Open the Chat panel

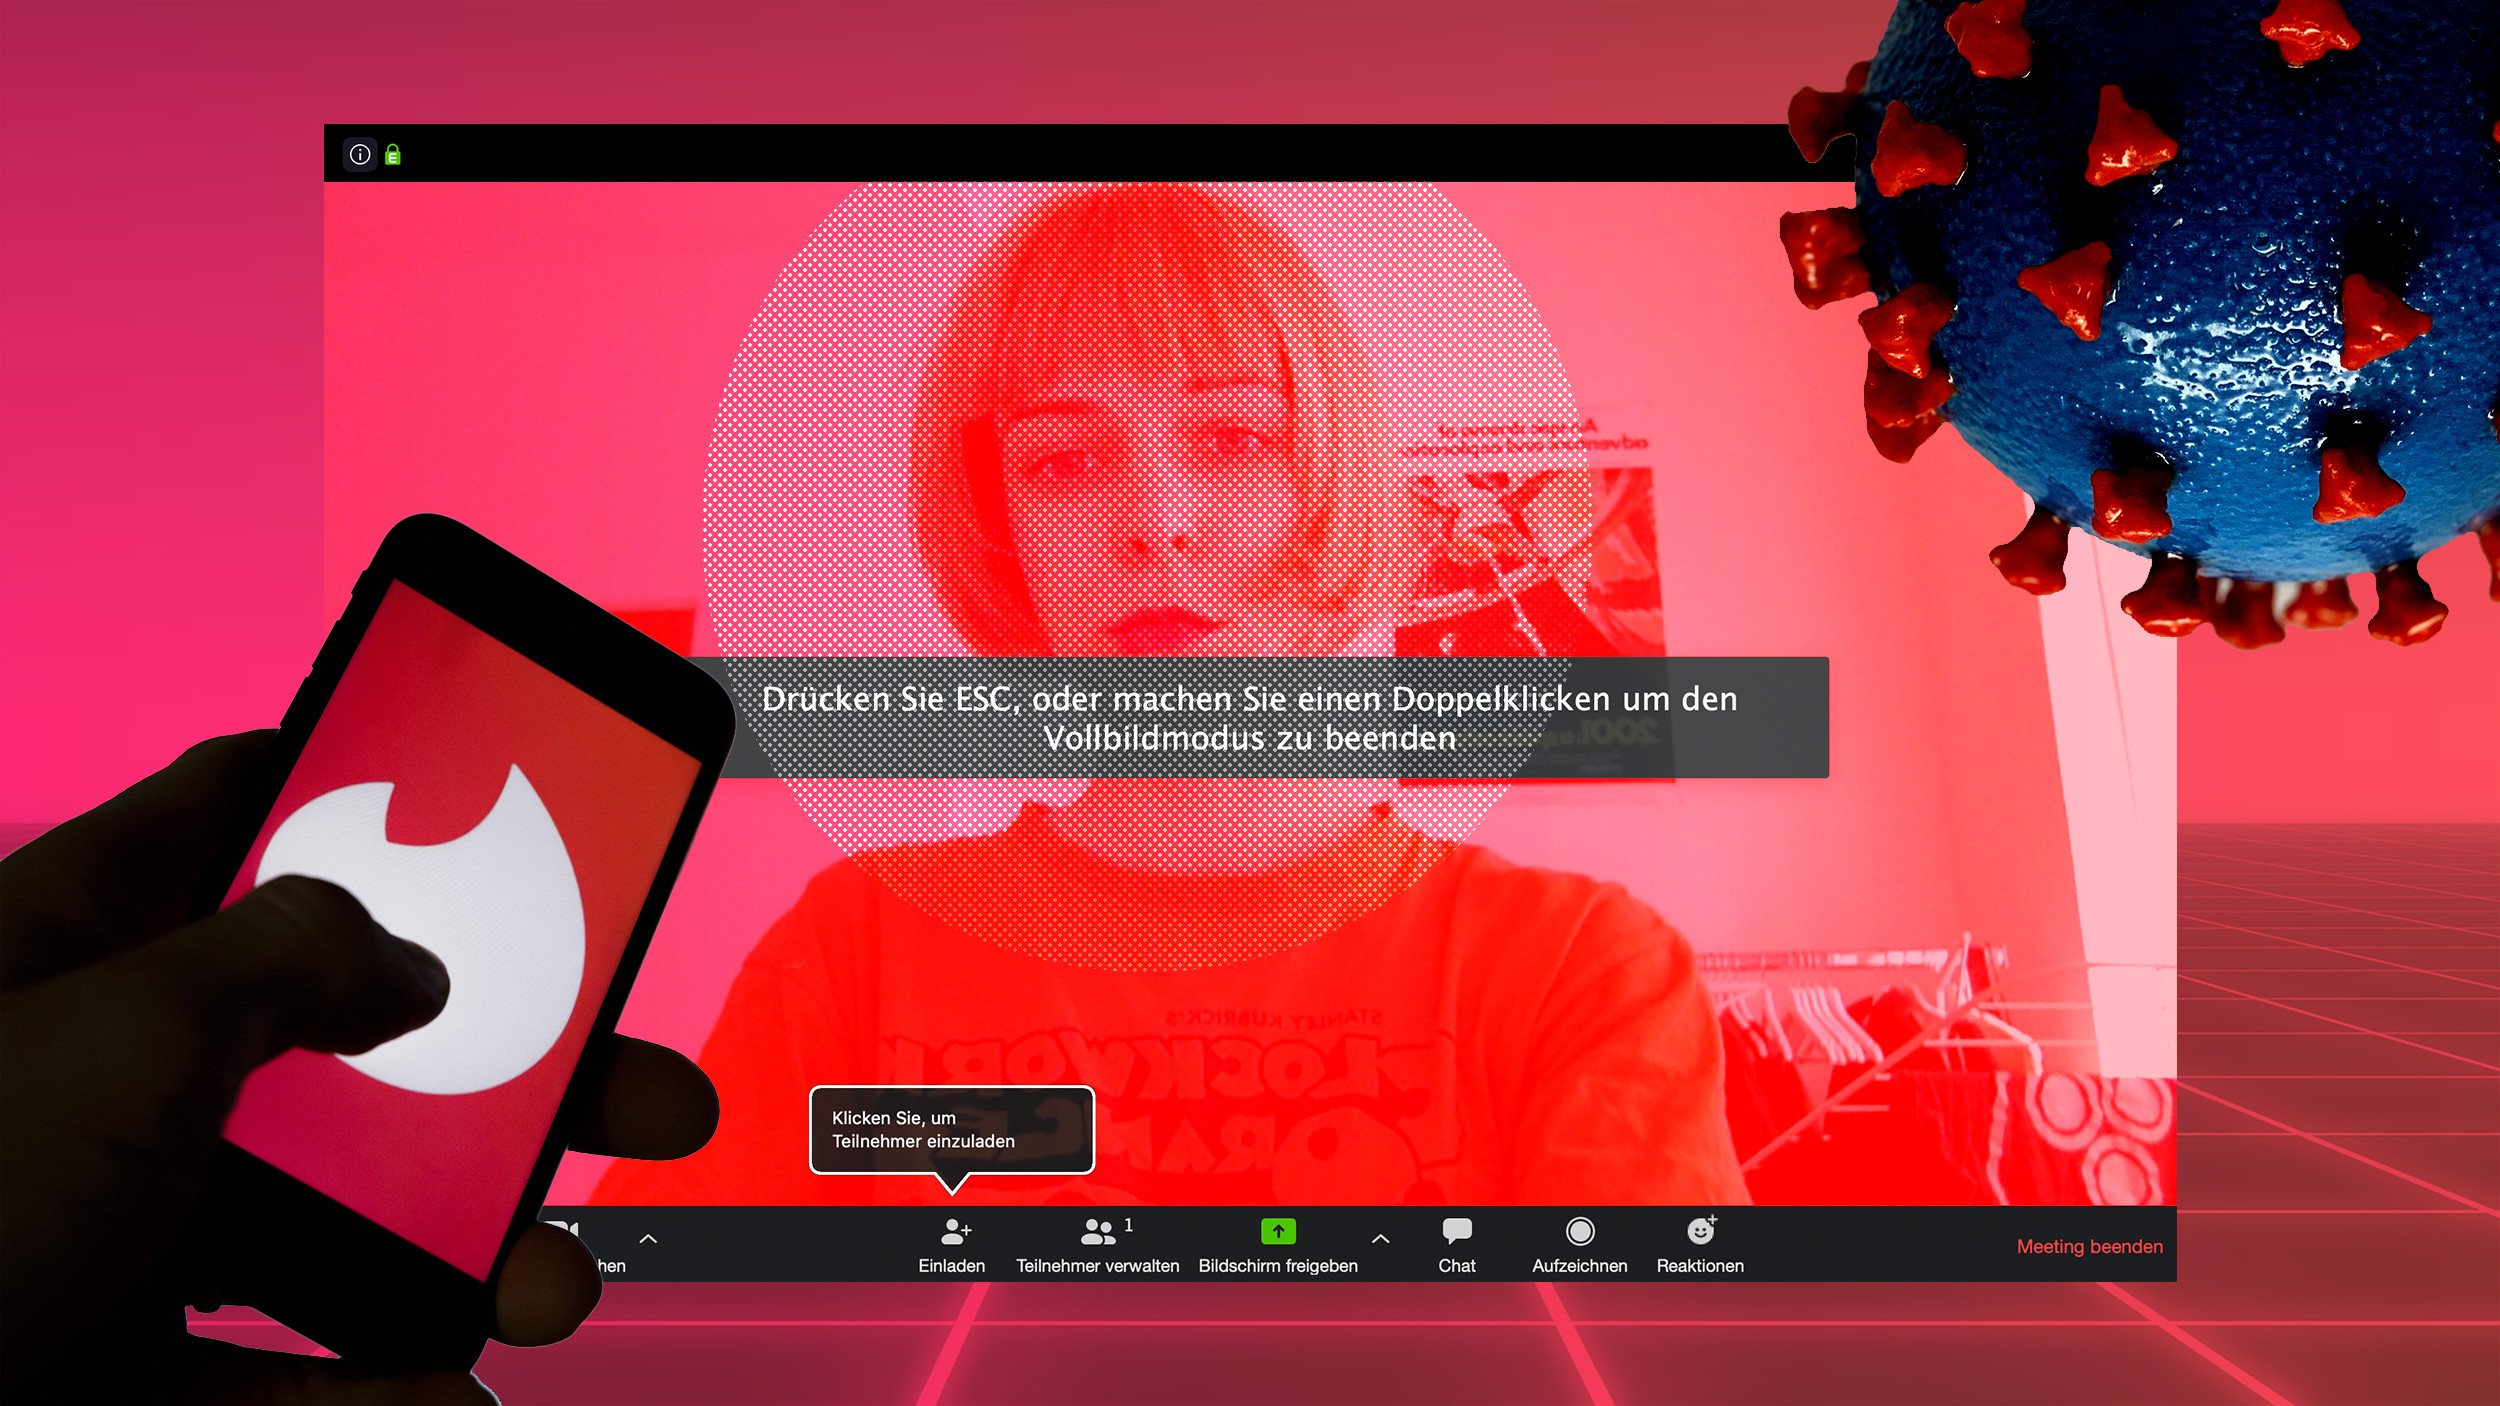point(1456,1245)
